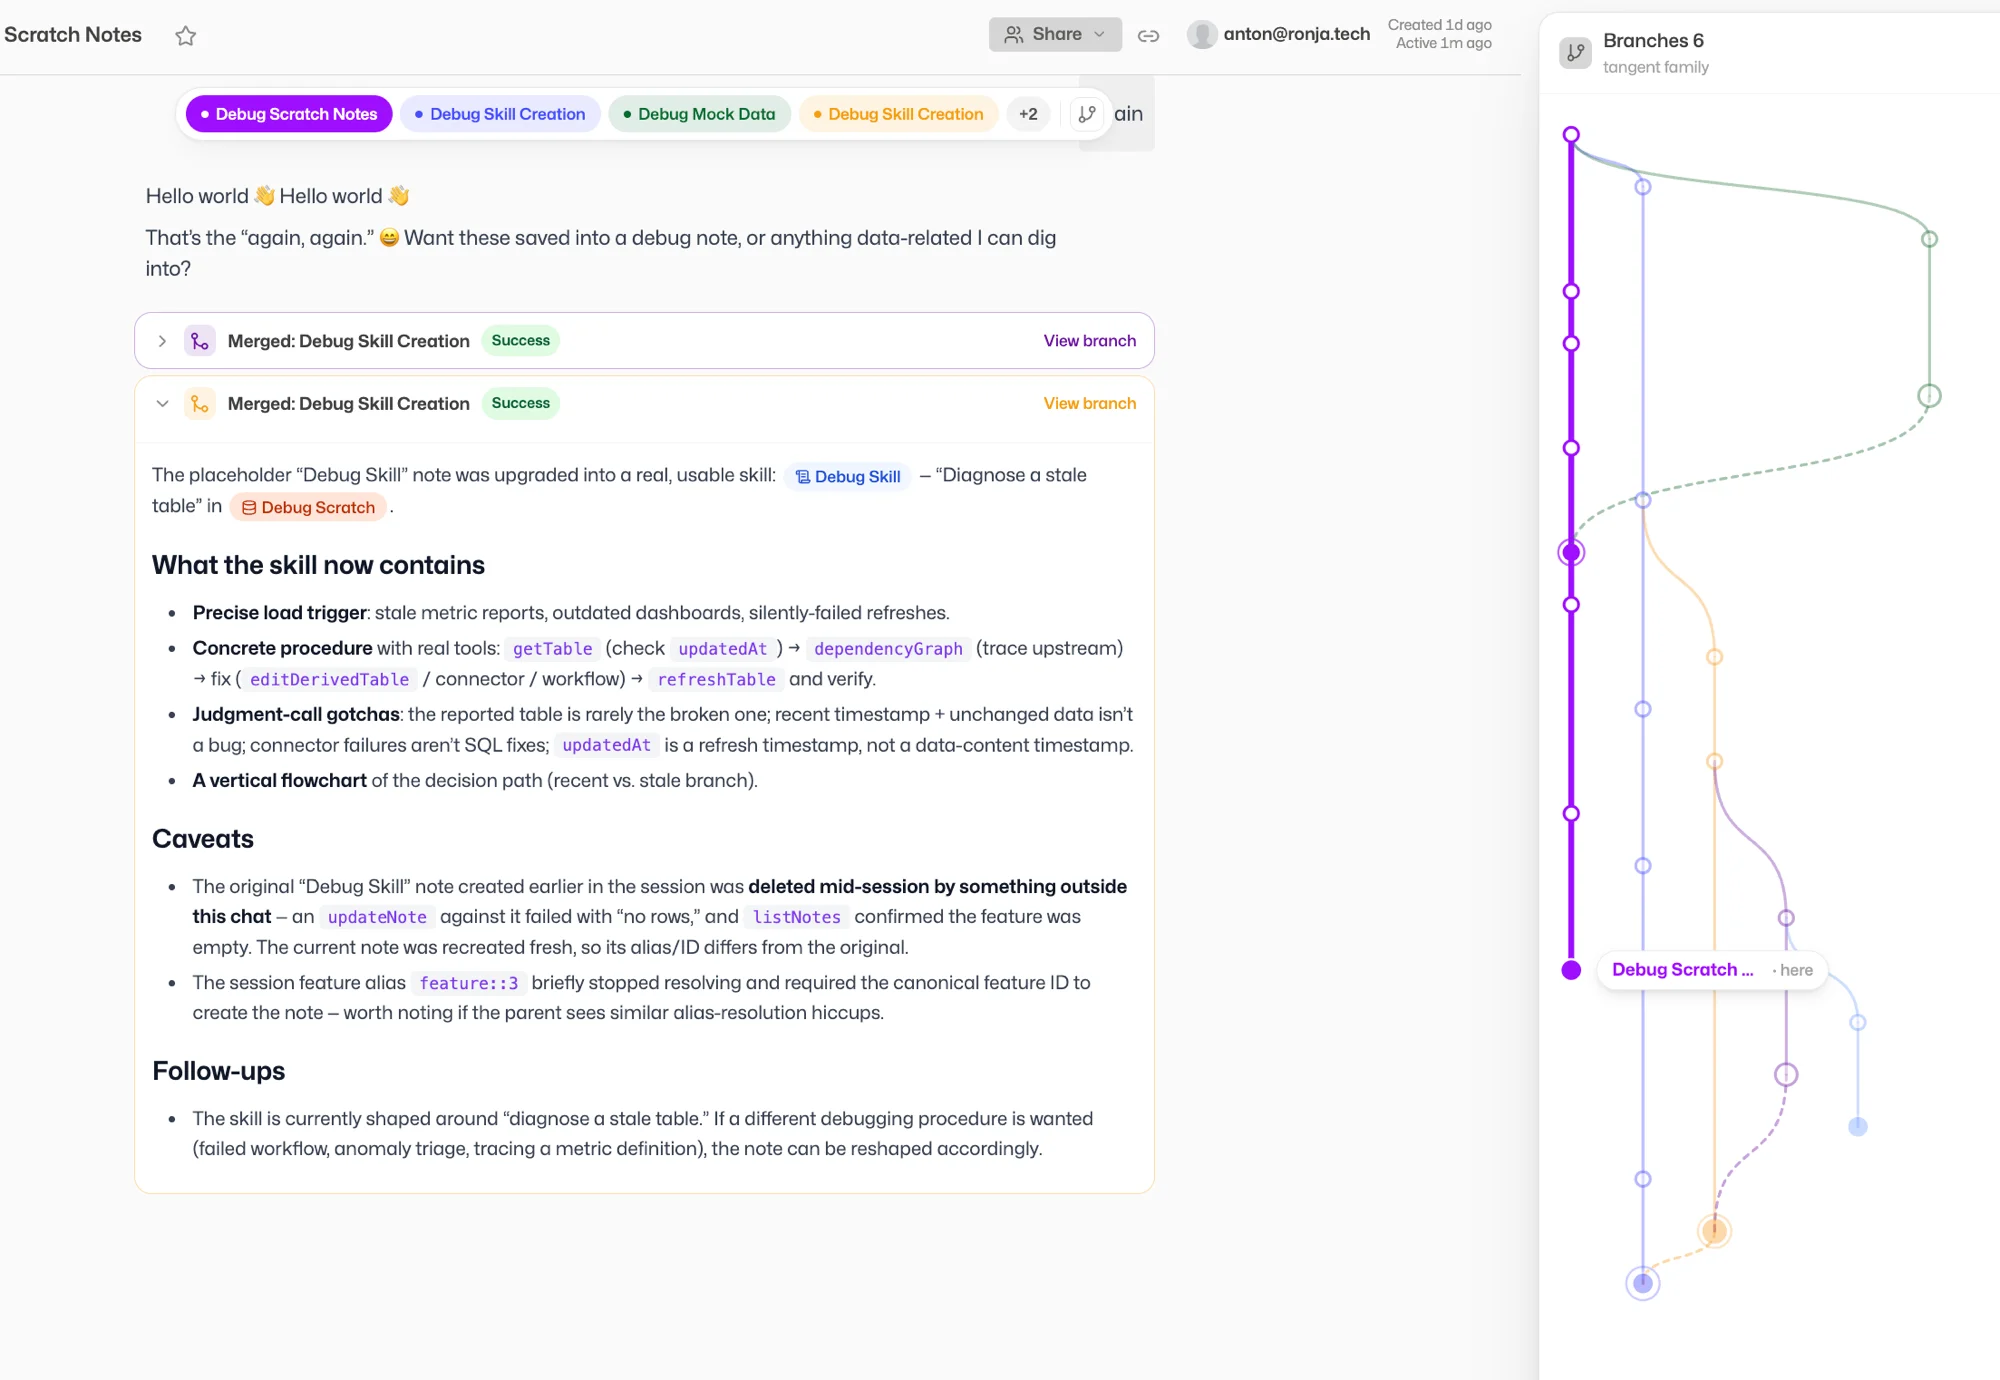Click the user avatar for anton@ronja.tech
2000x1380 pixels.
point(1201,34)
